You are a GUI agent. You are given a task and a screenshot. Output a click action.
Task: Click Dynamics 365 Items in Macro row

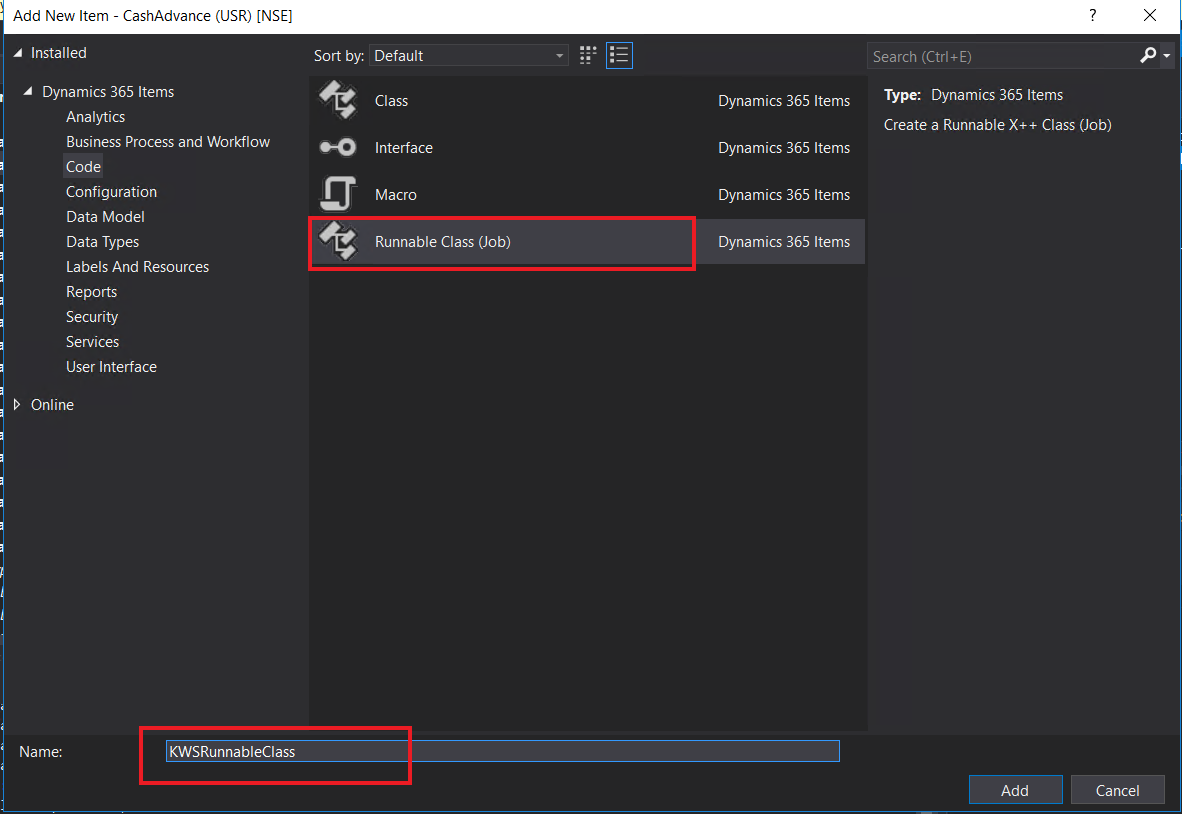pyautogui.click(x=784, y=194)
